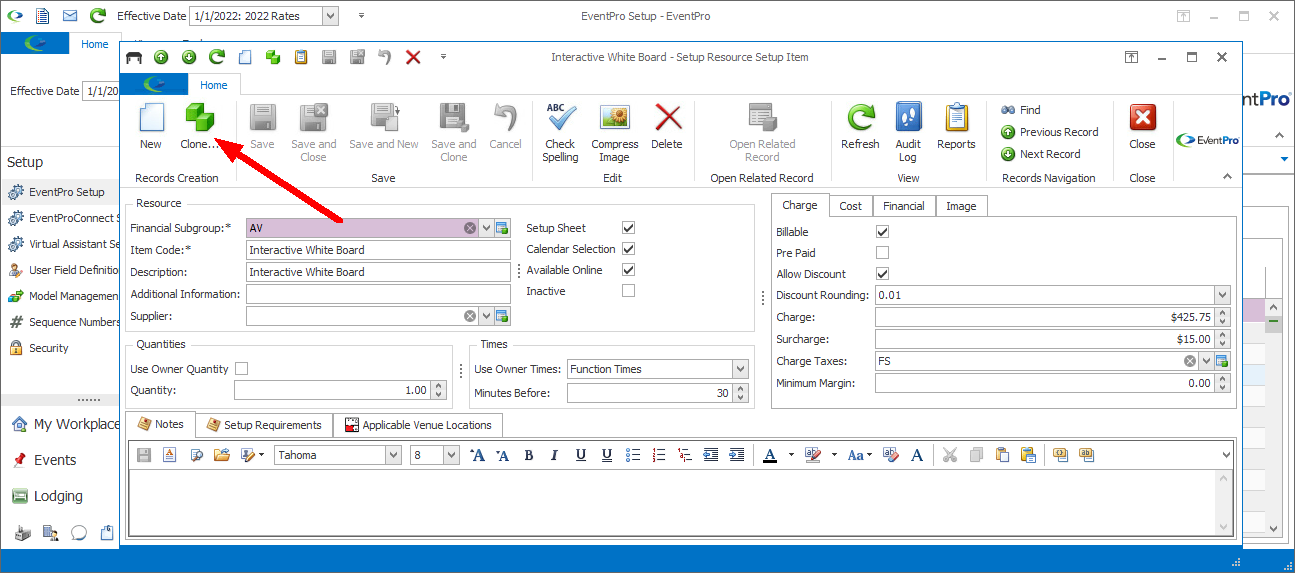Screen dimensions: 1295x573
Task: Check the Inactive checkbox
Action: [628, 291]
